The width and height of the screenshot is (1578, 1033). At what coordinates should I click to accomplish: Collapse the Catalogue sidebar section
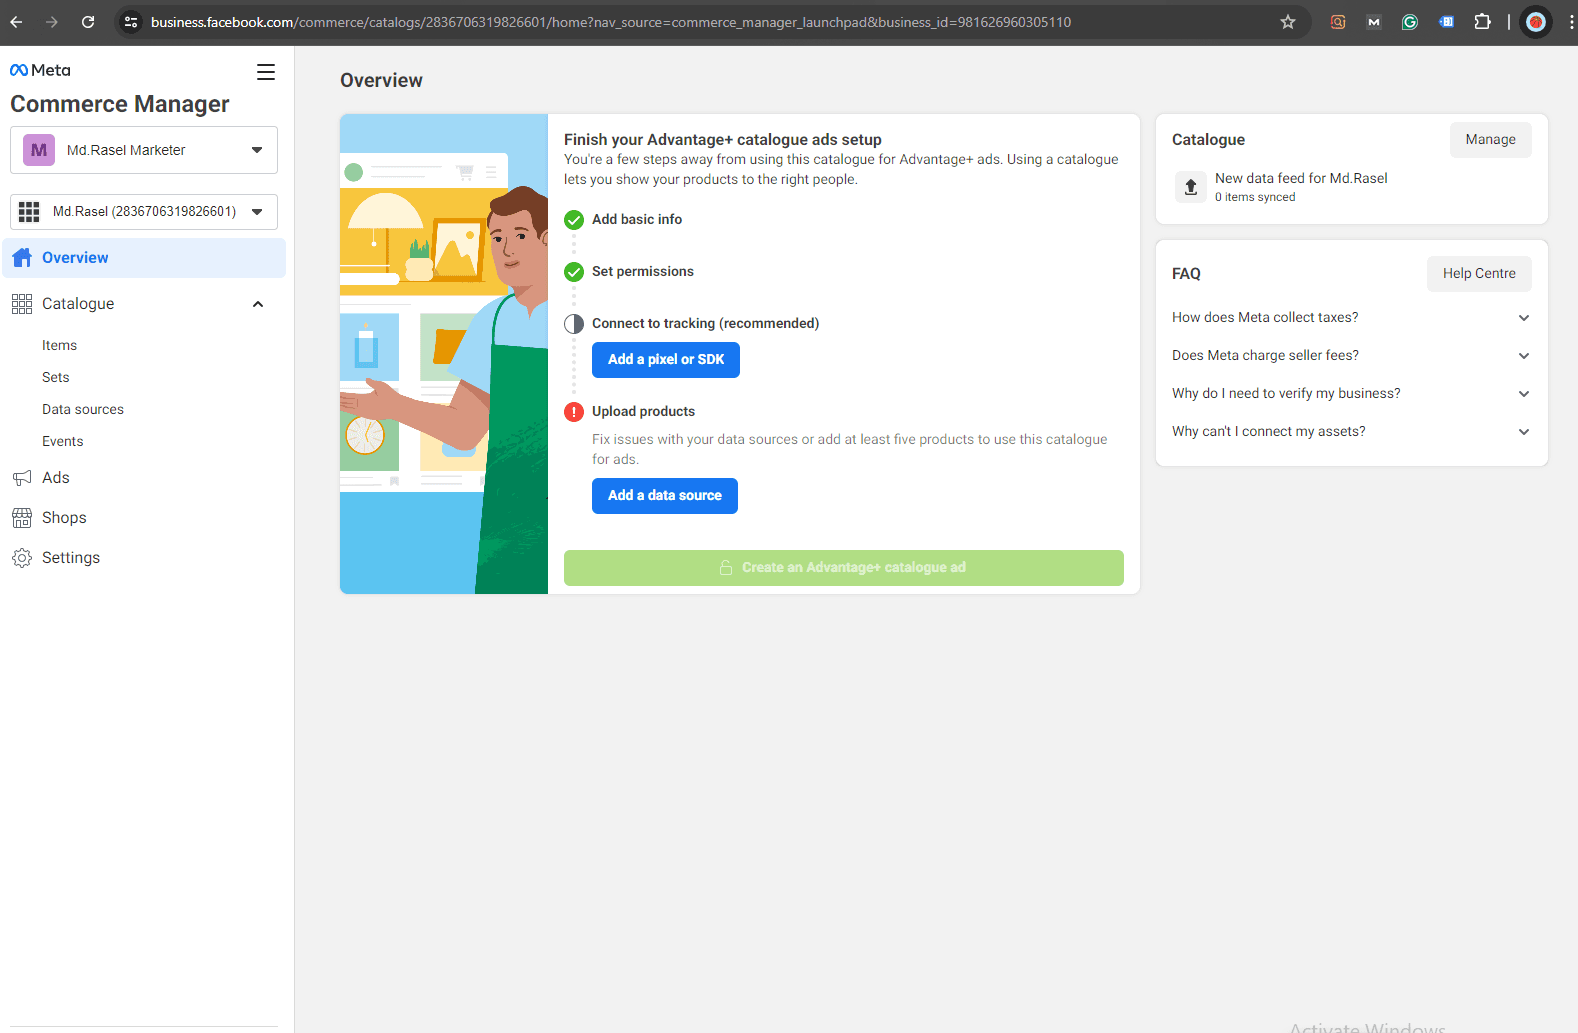point(258,304)
